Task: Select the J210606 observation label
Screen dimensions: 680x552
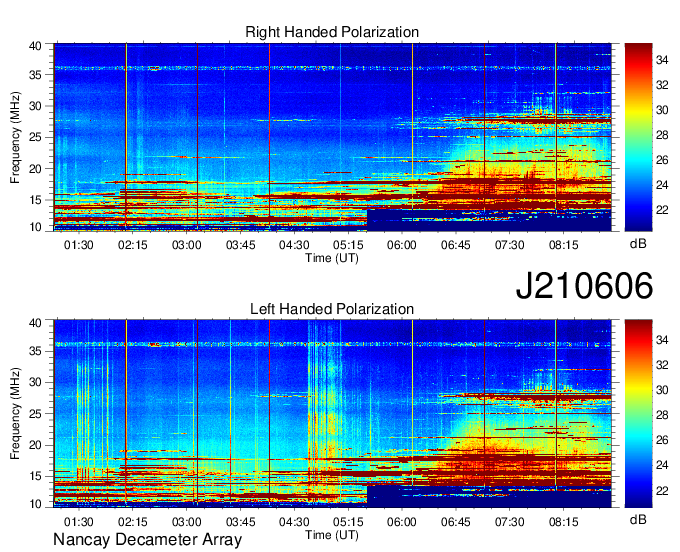Action: pyautogui.click(x=584, y=285)
